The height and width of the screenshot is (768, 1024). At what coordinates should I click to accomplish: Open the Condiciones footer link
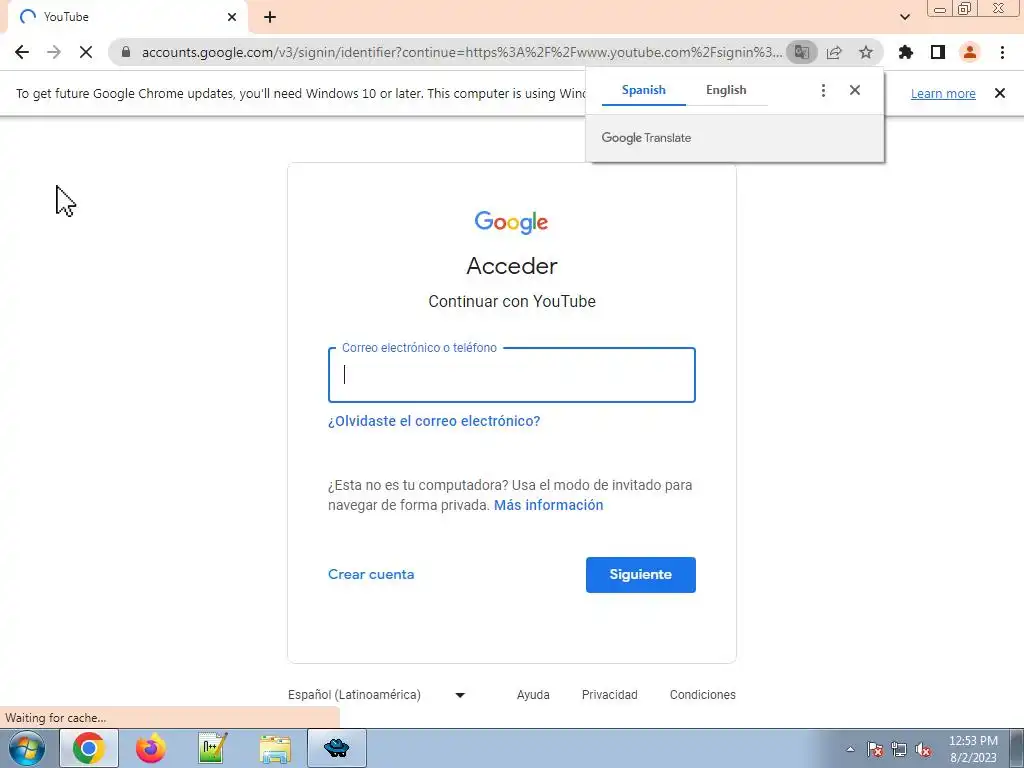point(703,695)
